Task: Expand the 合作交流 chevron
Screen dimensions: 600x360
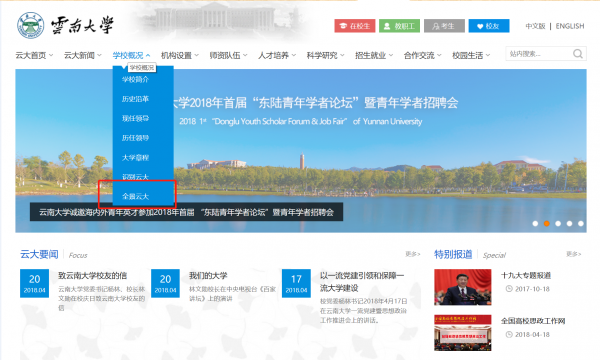Action: tap(439, 55)
